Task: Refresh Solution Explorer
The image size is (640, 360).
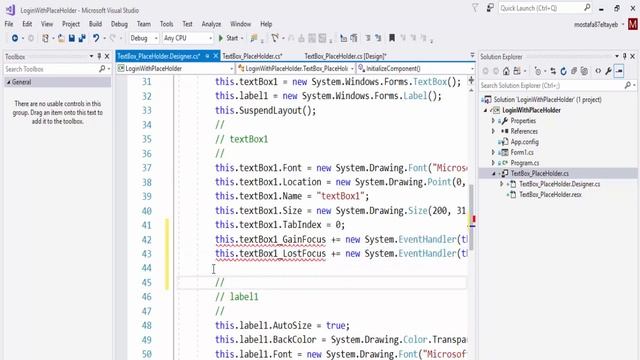Action: (564, 71)
